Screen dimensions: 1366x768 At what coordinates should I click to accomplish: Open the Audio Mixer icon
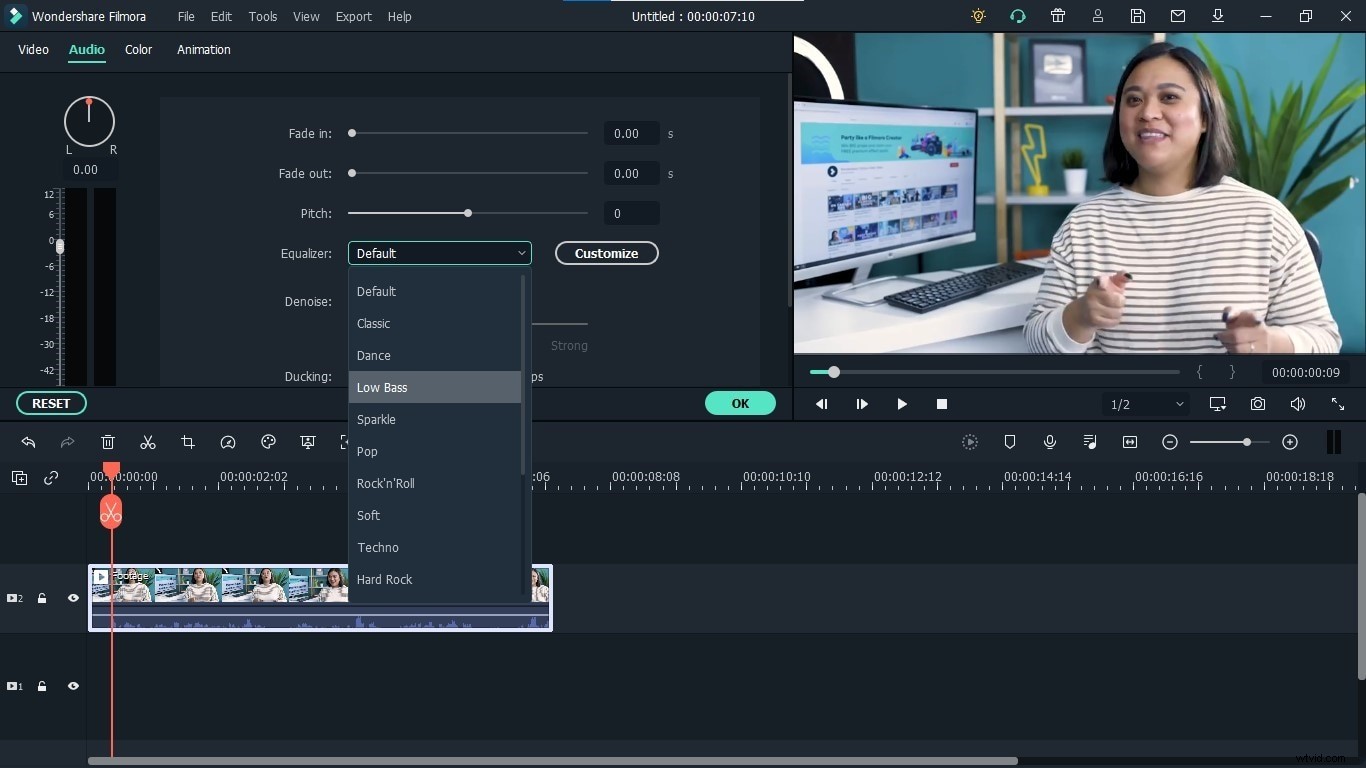coord(1090,442)
